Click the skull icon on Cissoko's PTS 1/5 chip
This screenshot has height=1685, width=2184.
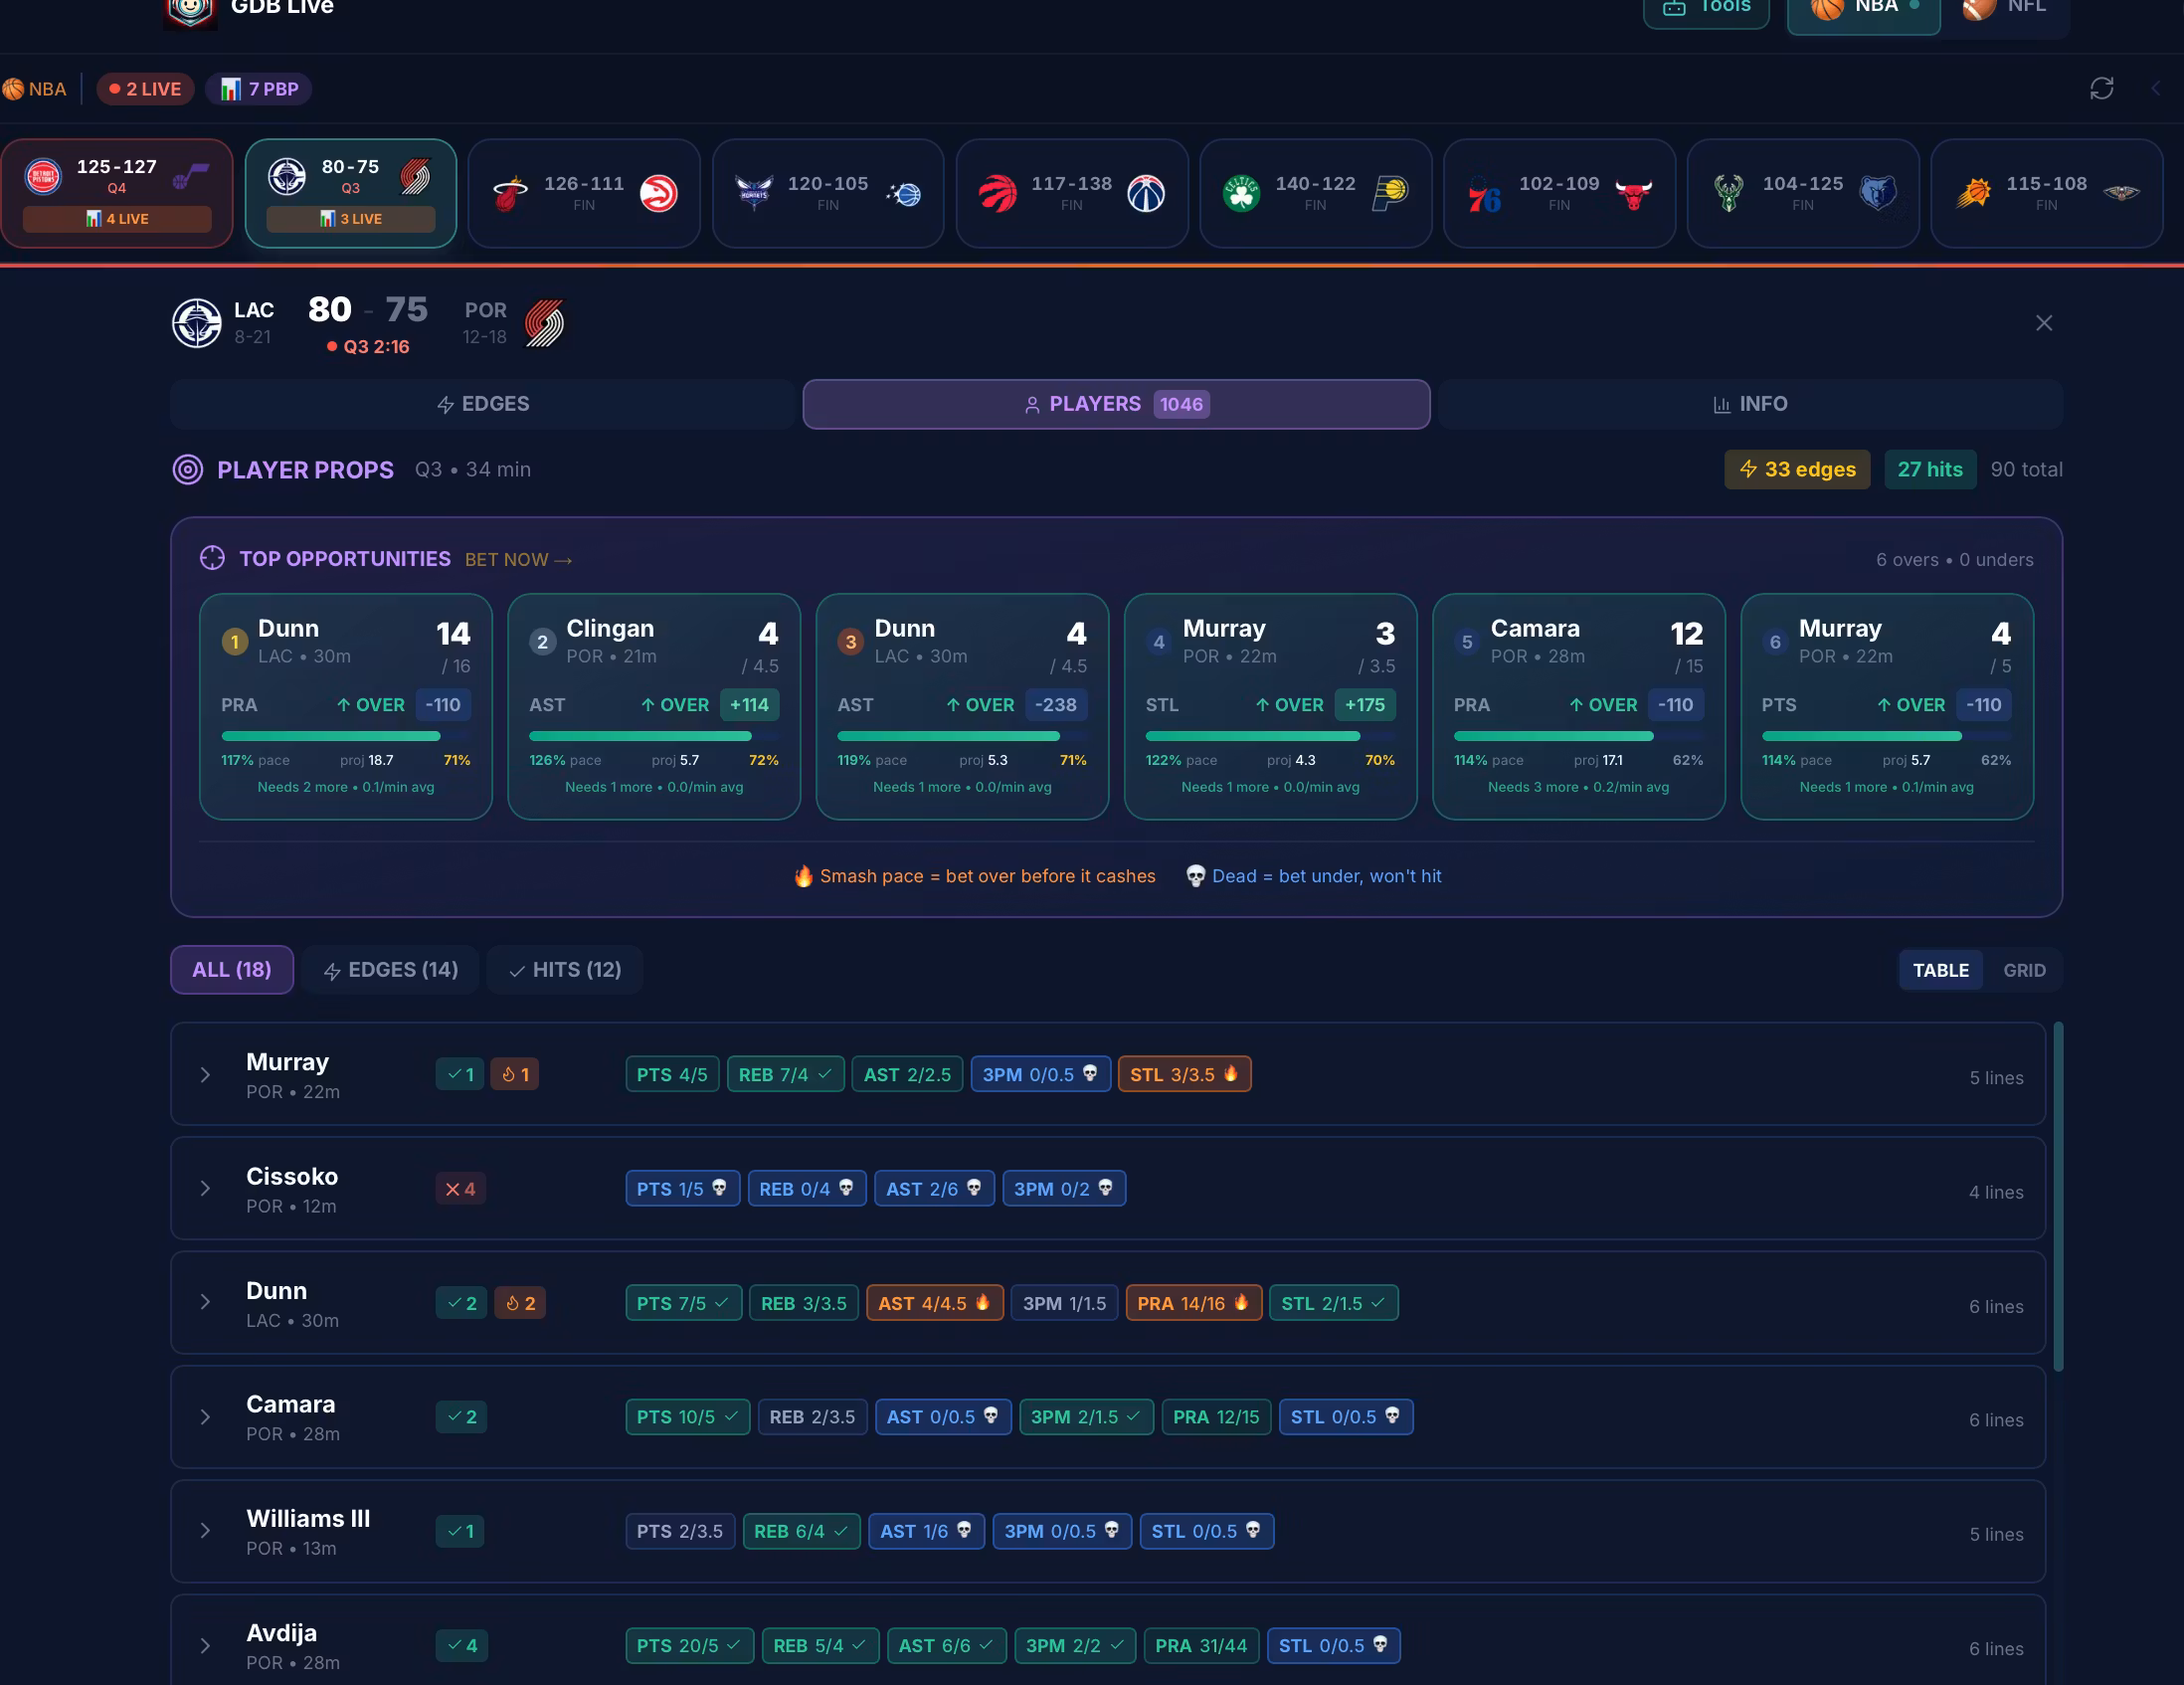click(719, 1187)
